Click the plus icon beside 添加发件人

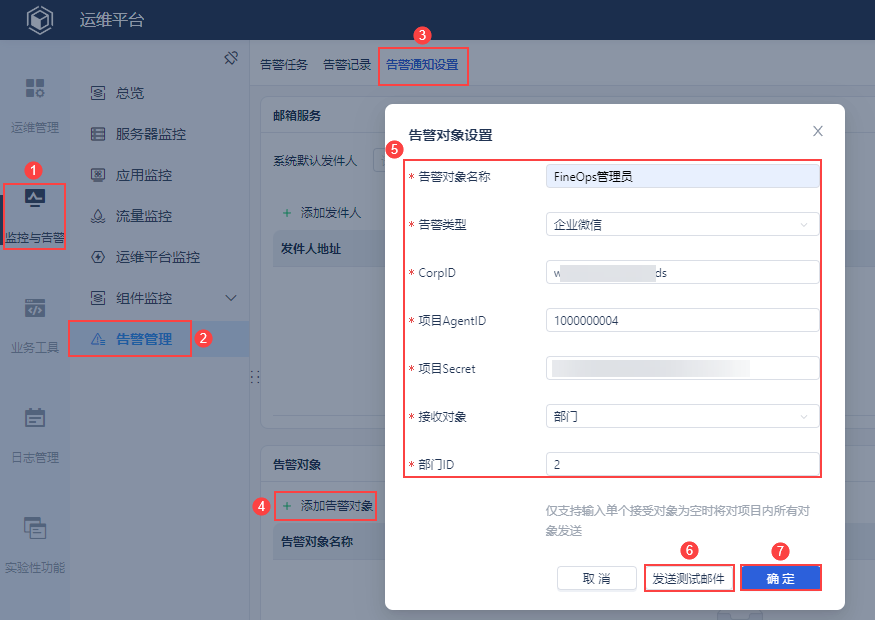287,213
